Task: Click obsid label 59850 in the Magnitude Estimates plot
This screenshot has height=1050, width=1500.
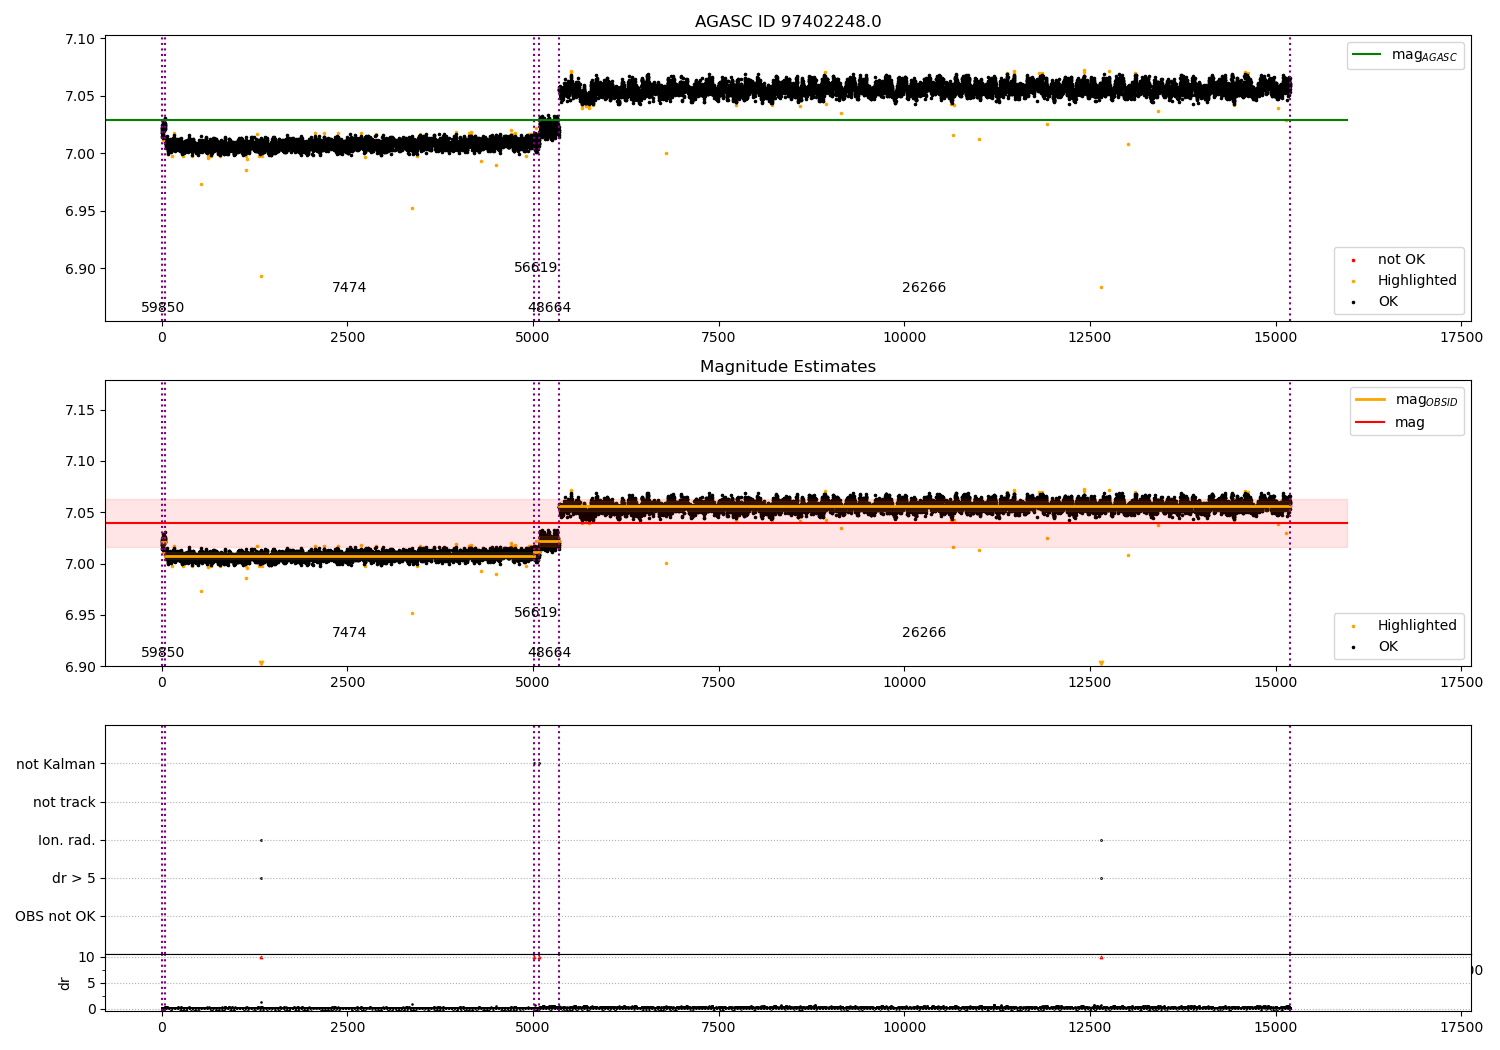Action: click(x=163, y=653)
